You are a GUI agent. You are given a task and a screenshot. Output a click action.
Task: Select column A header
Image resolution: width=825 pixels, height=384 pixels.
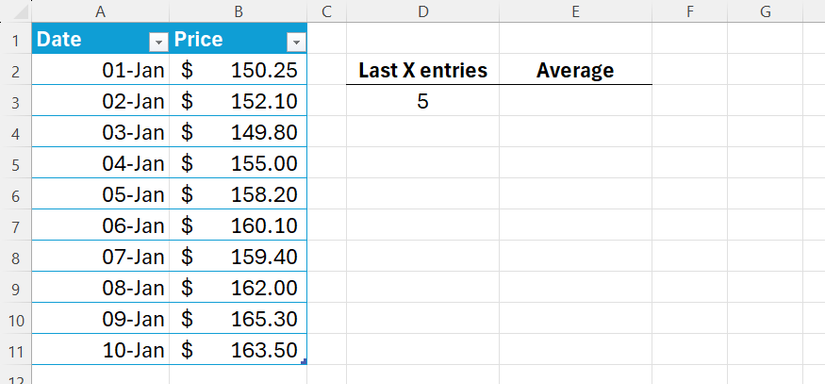coord(100,11)
